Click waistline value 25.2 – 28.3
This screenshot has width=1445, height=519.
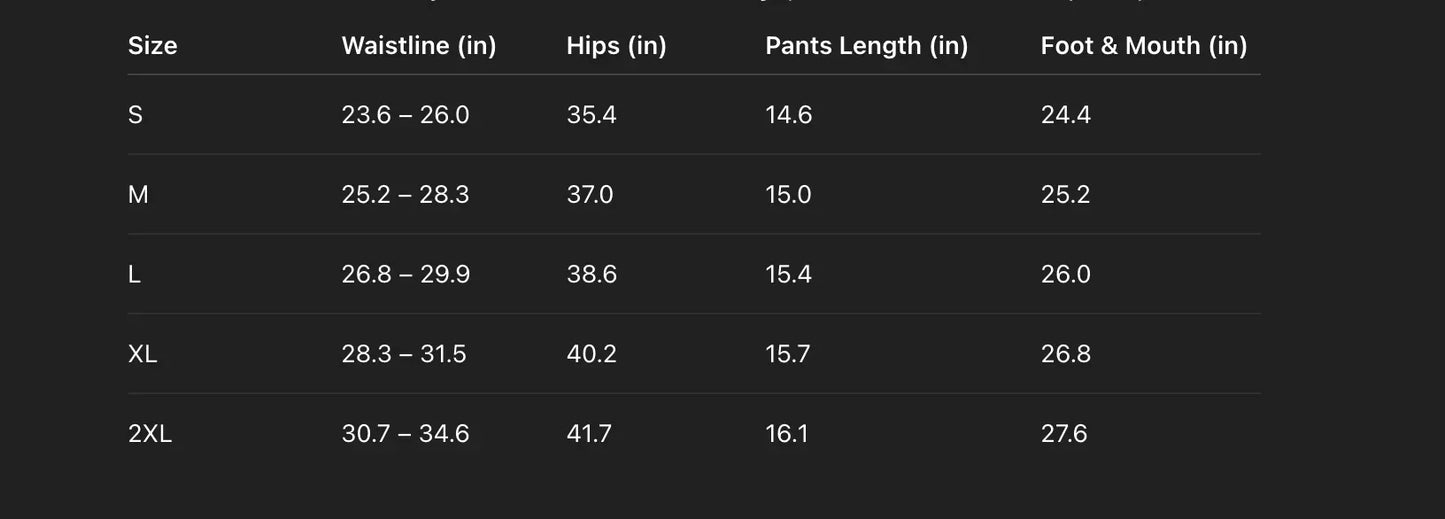(x=405, y=195)
